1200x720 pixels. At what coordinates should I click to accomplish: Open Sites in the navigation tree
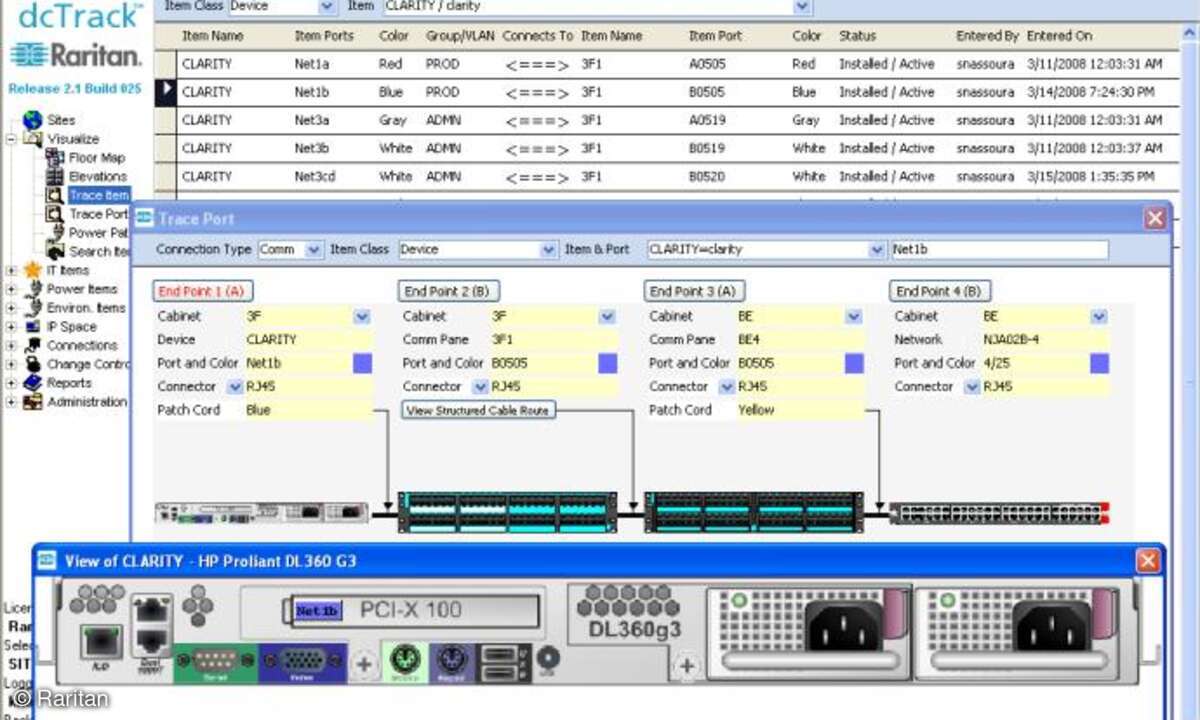[x=61, y=120]
